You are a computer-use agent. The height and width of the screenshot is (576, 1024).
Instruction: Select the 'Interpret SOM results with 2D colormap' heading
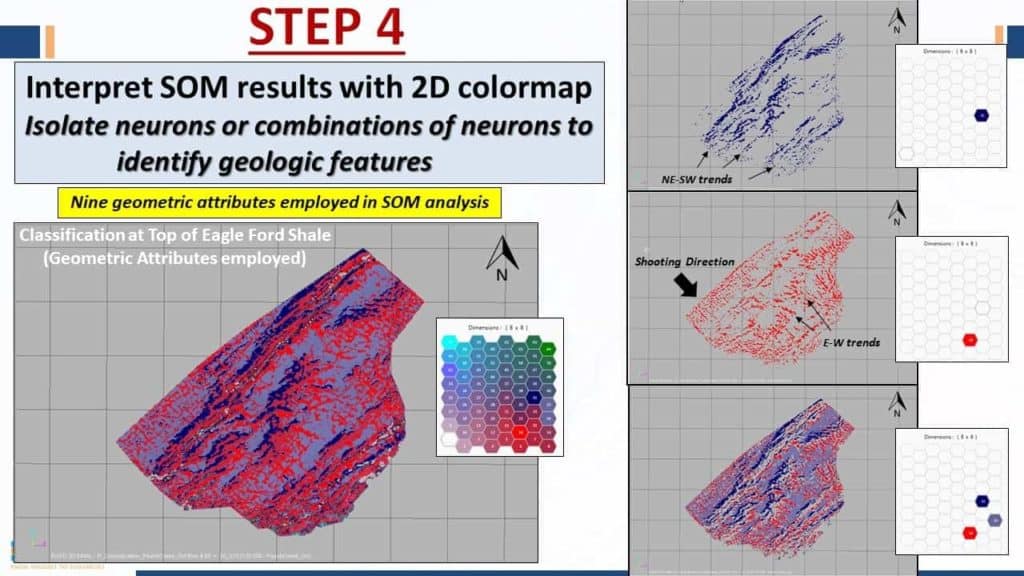click(x=309, y=87)
